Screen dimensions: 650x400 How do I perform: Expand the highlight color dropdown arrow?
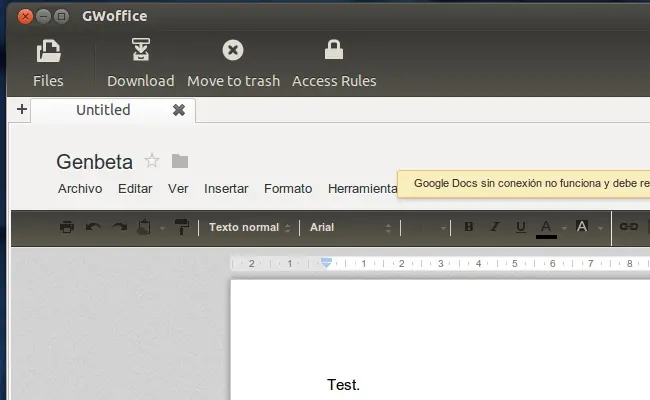600,228
